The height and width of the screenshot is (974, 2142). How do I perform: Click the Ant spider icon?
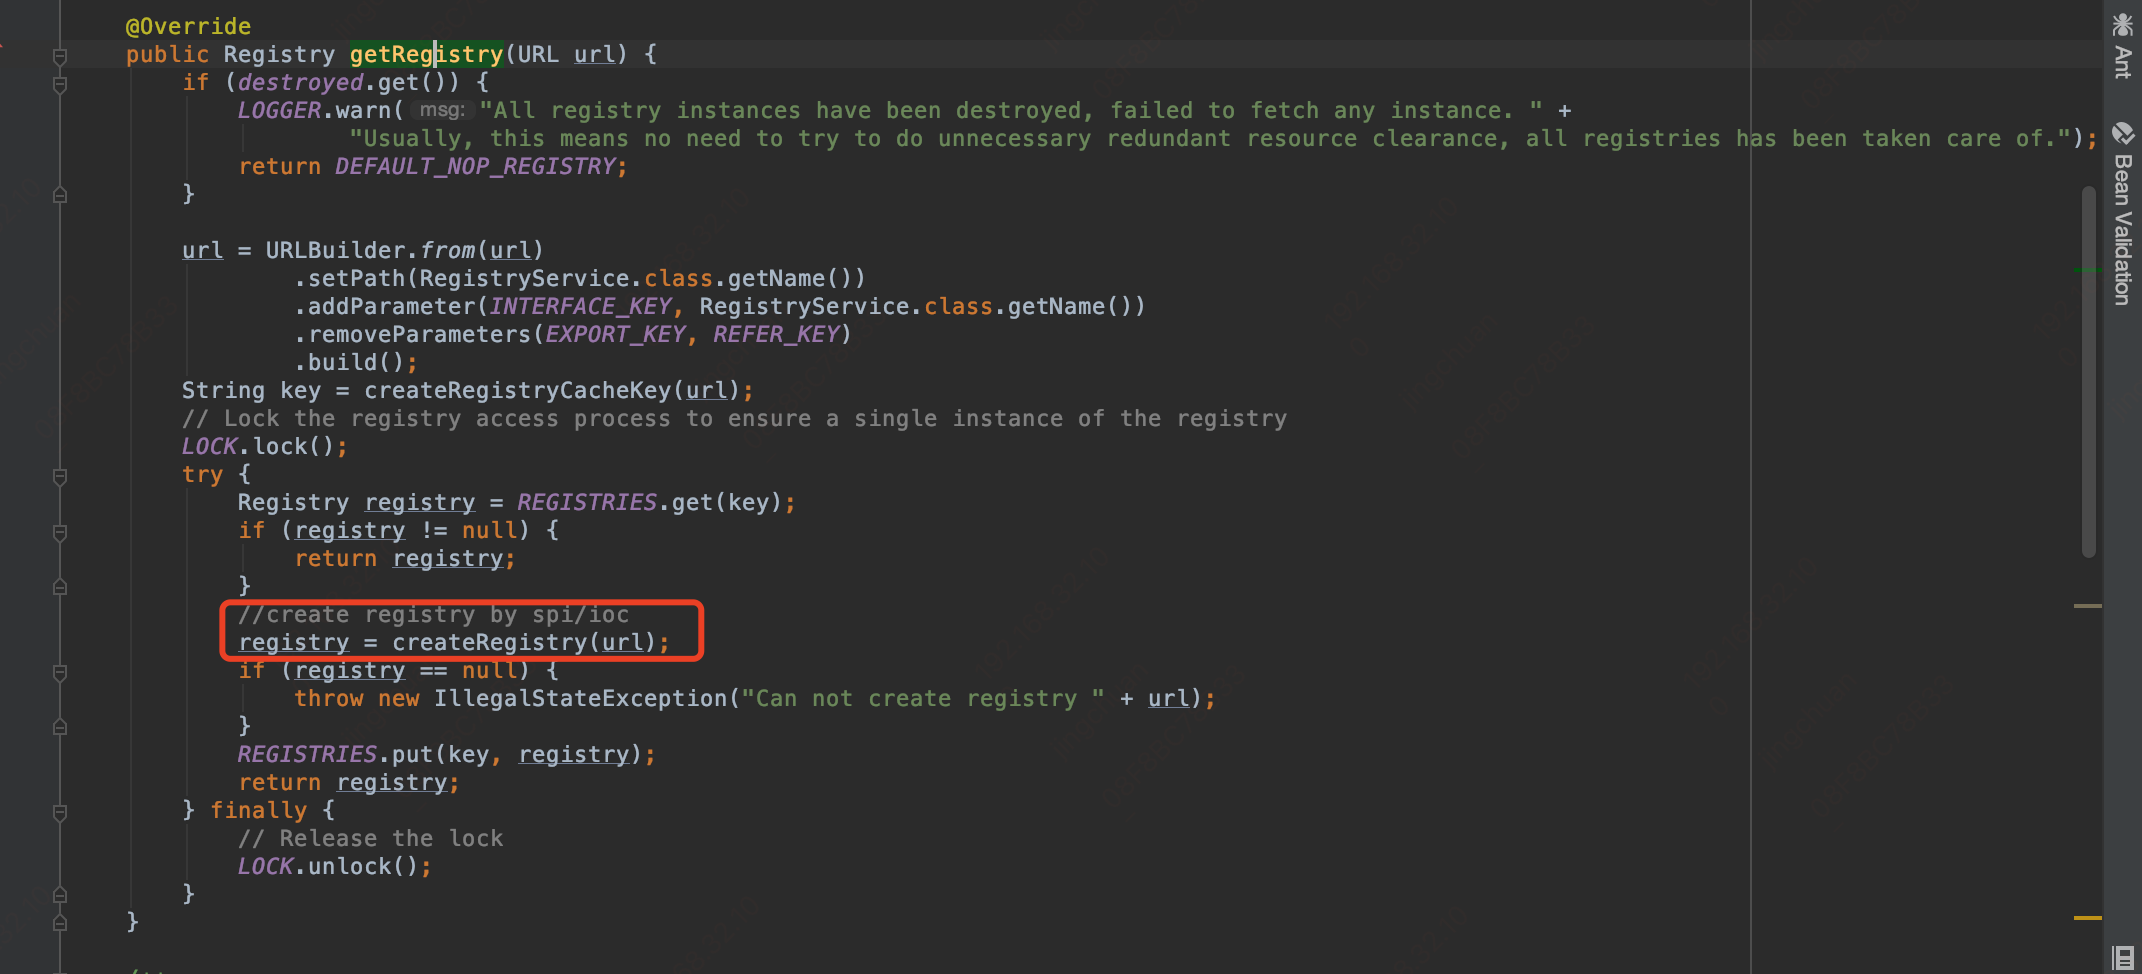[x=2122, y=24]
